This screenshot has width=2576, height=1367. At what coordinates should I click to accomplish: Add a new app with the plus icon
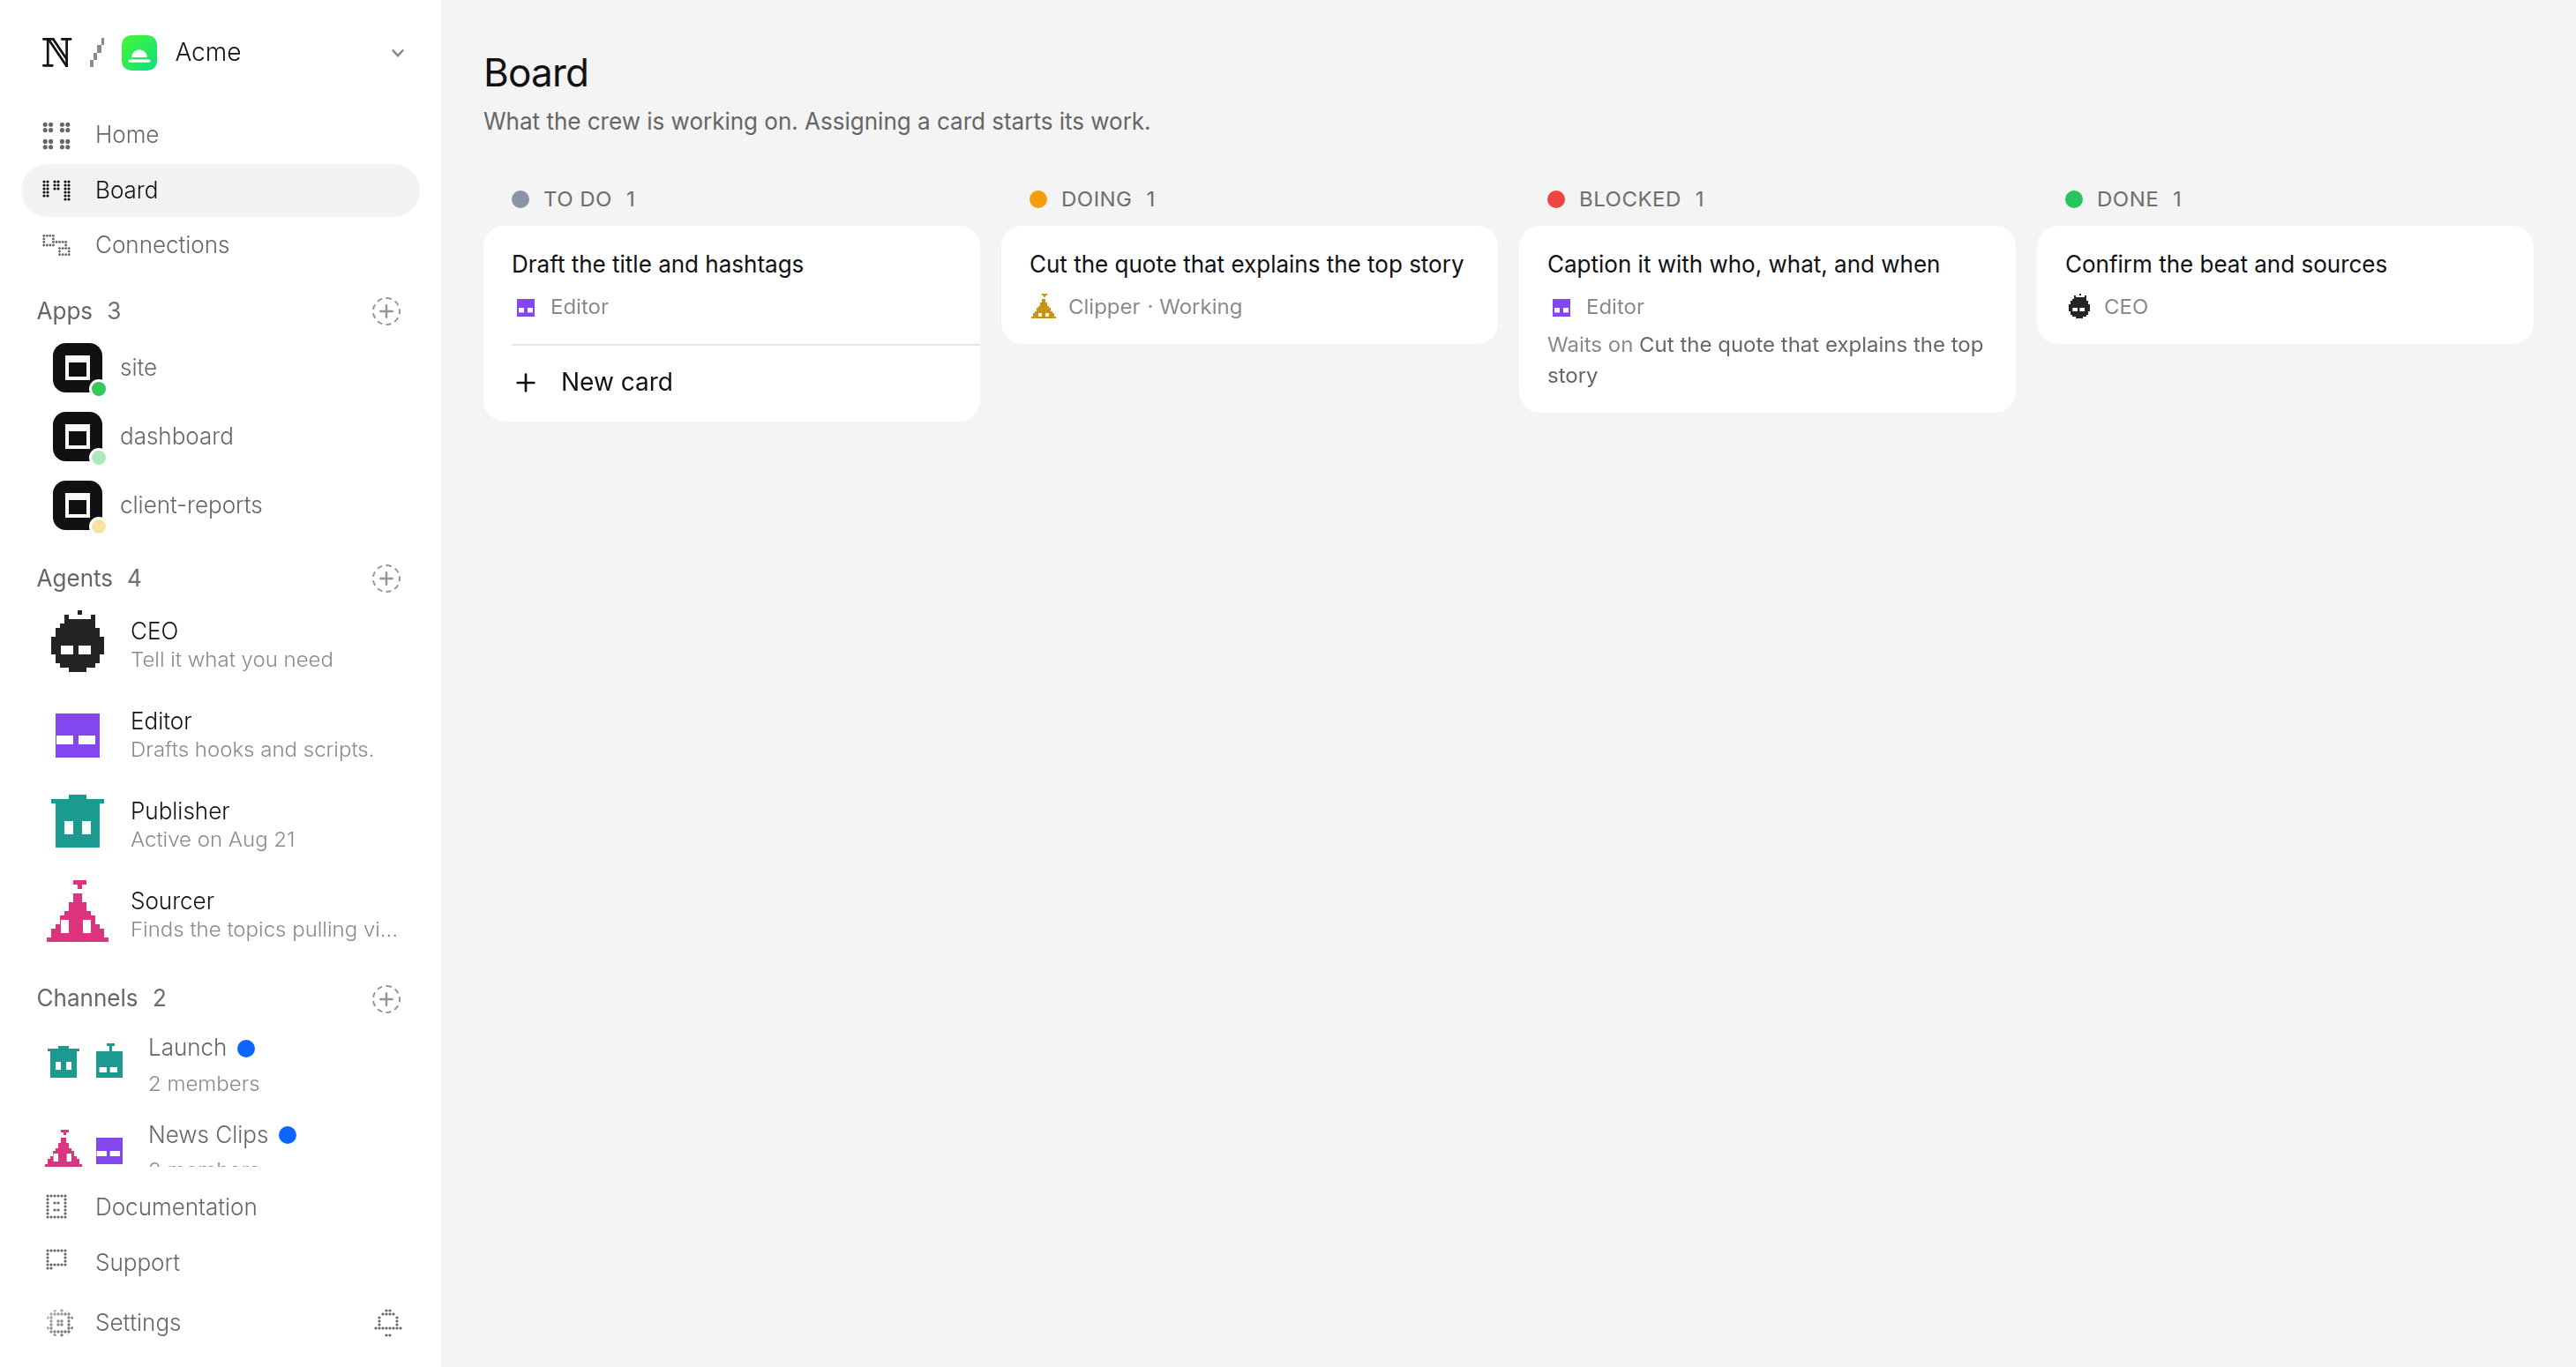coord(386,311)
